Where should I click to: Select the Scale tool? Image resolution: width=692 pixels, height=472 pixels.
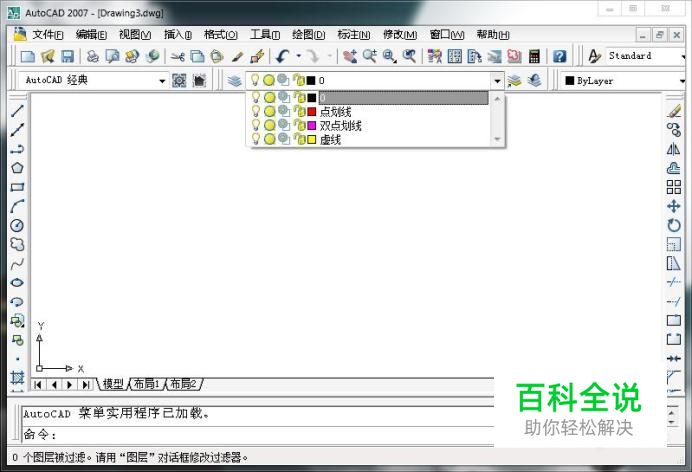pyautogui.click(x=674, y=244)
